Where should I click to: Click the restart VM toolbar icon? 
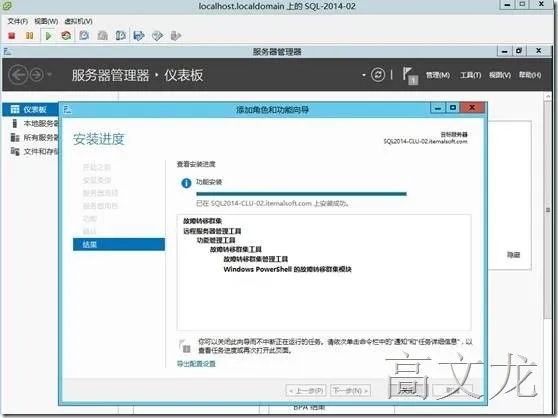click(66, 36)
